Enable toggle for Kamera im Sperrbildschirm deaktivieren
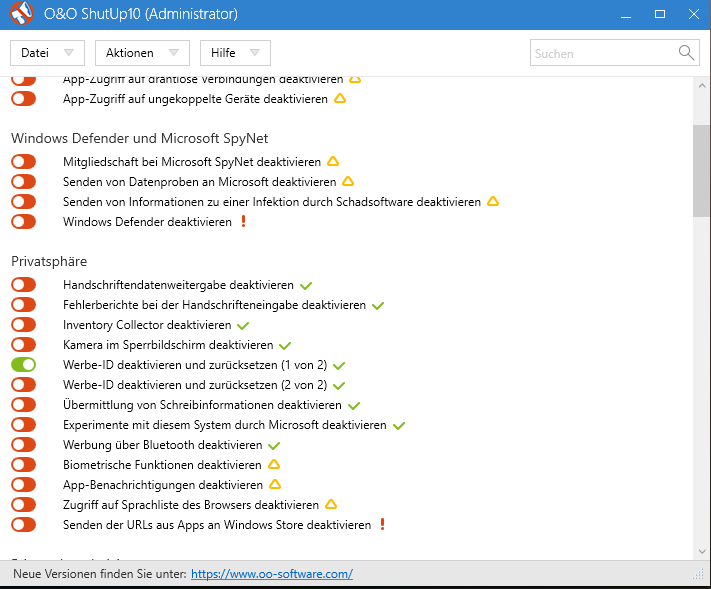Screen dimensions: 711x589 (x=23, y=345)
